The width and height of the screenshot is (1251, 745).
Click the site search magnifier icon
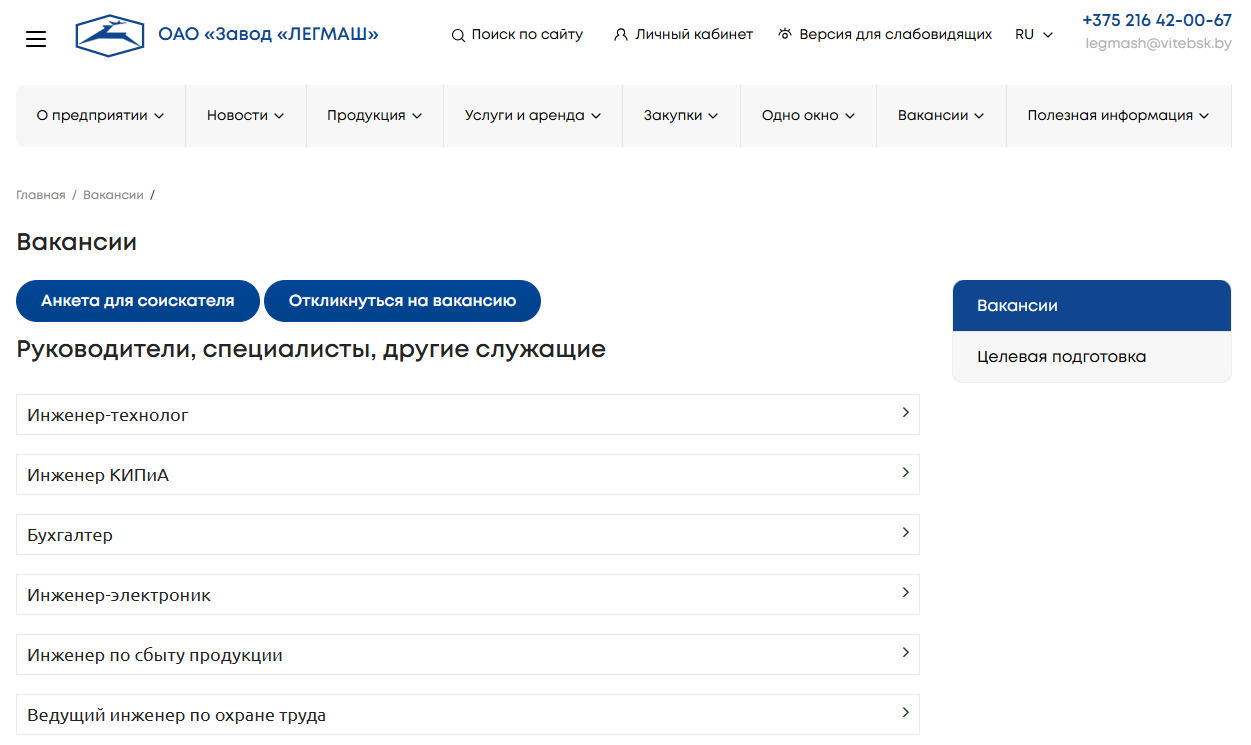[x=458, y=35]
